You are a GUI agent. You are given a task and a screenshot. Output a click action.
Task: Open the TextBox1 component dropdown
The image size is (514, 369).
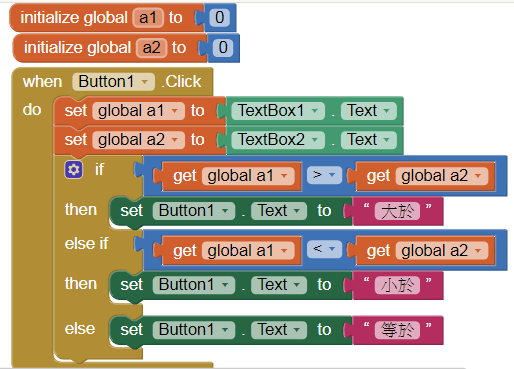(278, 111)
